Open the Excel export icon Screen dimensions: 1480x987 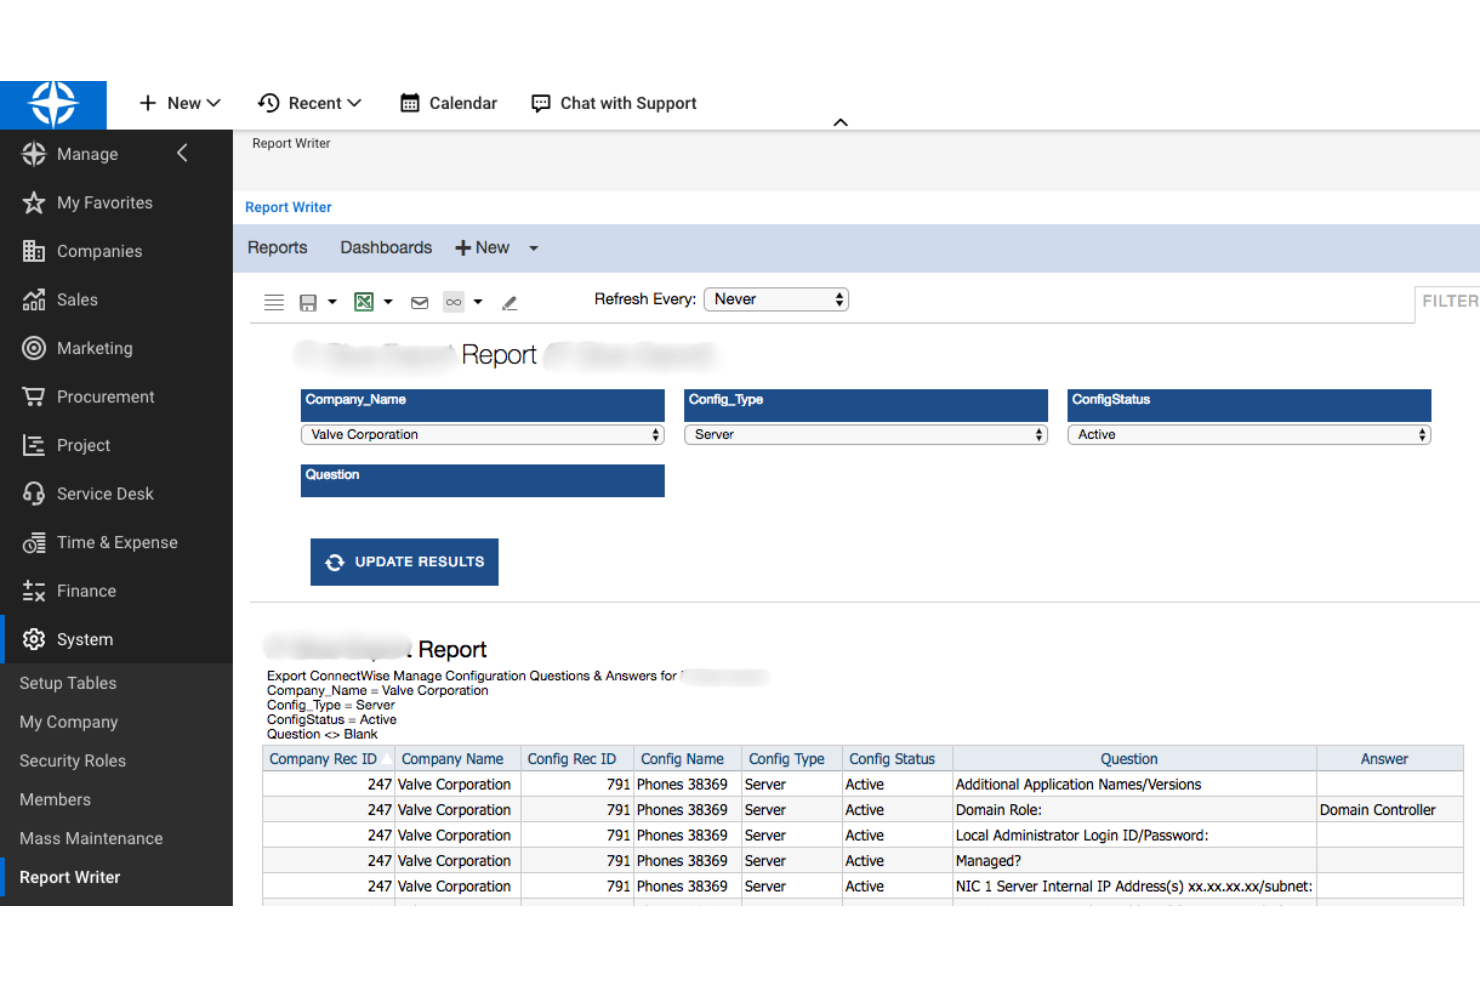[x=365, y=301]
